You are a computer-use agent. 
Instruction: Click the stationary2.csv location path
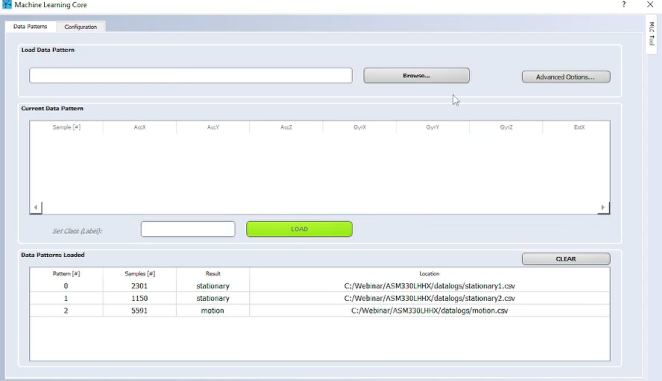pyautogui.click(x=429, y=298)
